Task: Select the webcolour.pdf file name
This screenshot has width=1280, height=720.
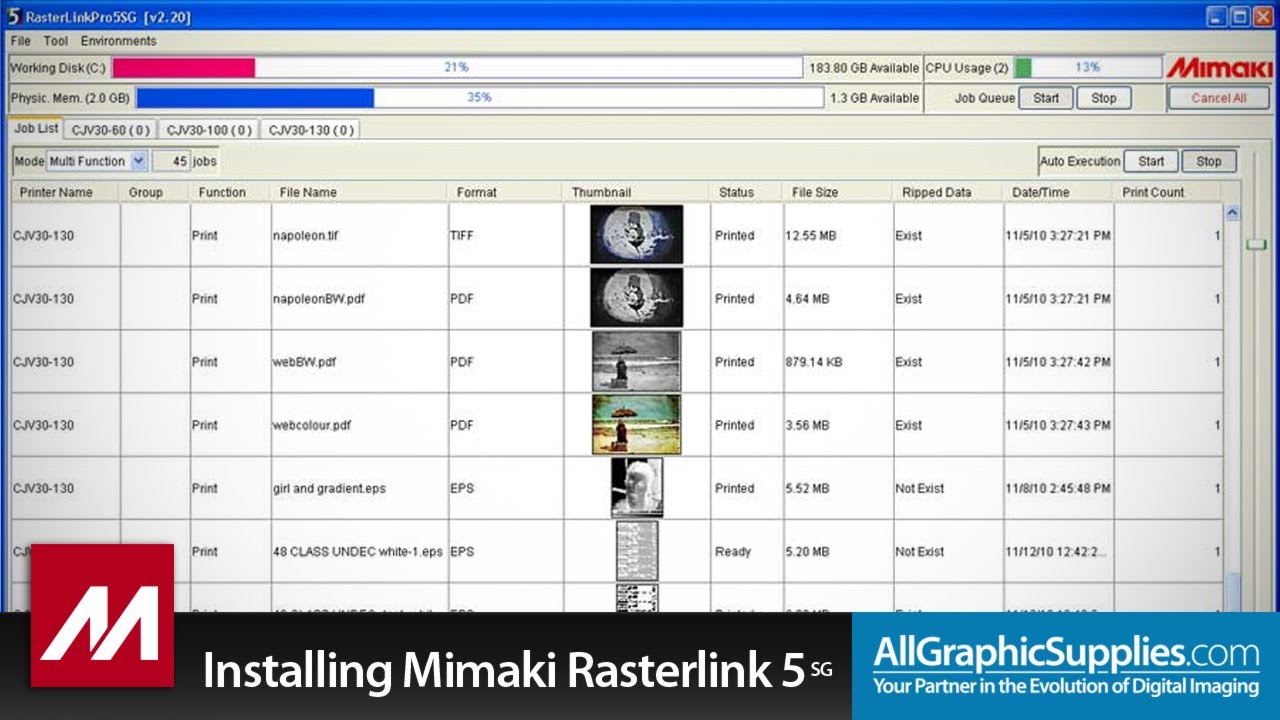Action: (x=312, y=425)
